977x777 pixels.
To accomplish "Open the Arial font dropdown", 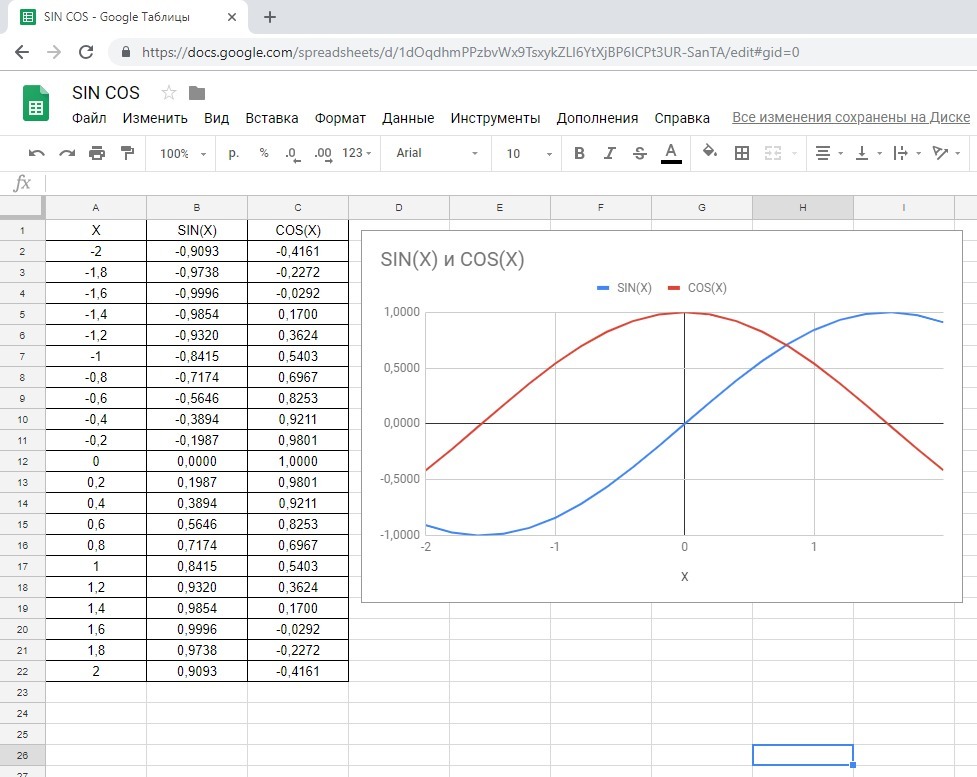I will click(437, 153).
